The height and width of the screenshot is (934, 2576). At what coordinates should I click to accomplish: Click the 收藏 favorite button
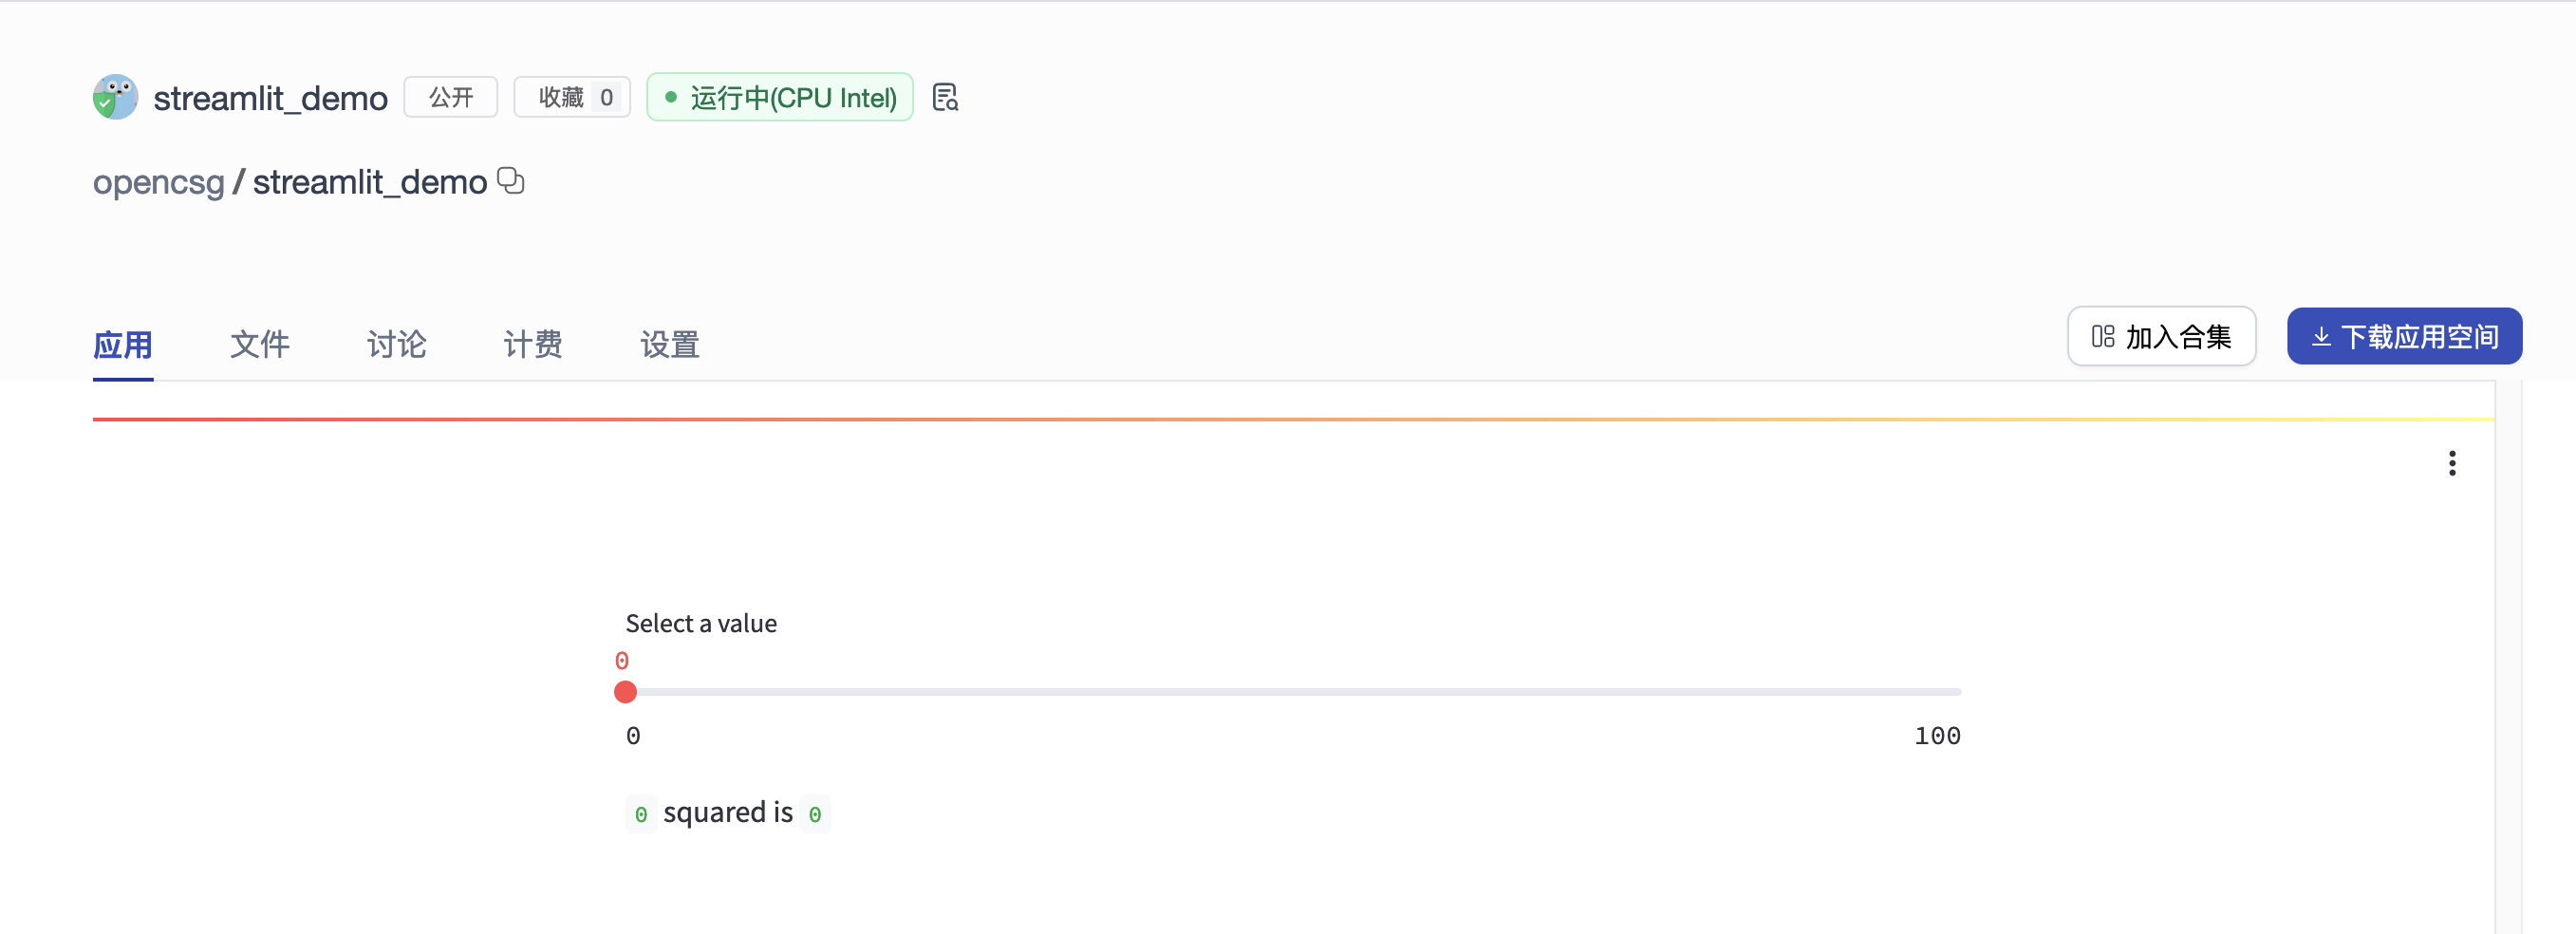click(x=572, y=97)
